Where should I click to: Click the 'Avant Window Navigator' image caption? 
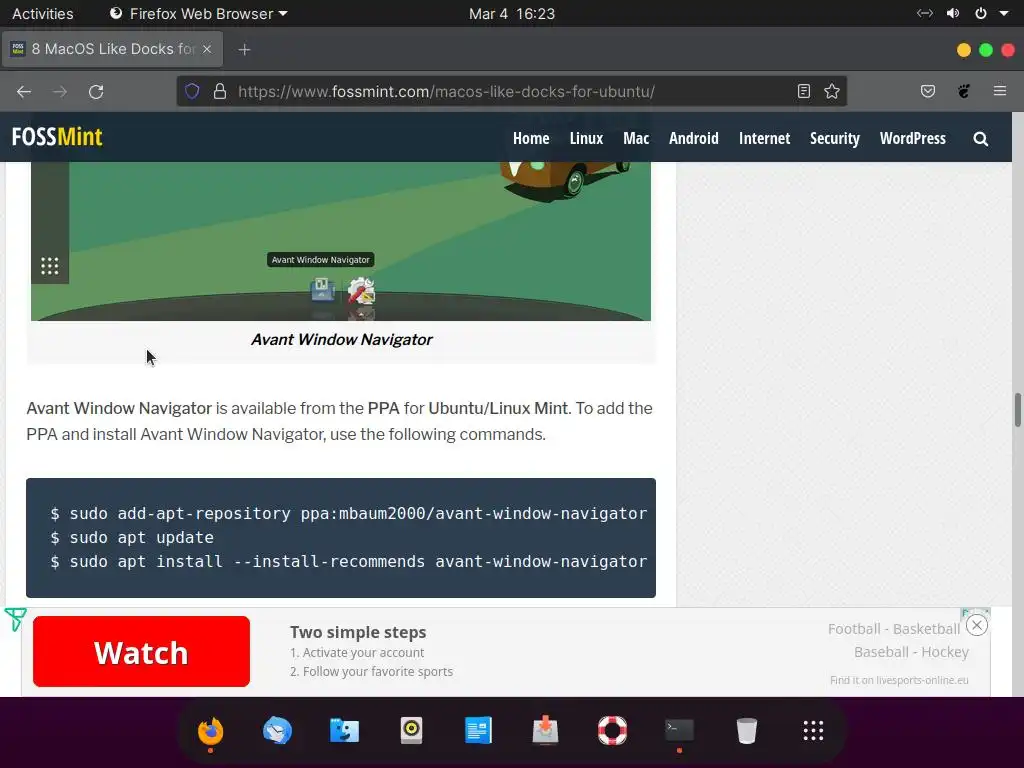(x=342, y=340)
